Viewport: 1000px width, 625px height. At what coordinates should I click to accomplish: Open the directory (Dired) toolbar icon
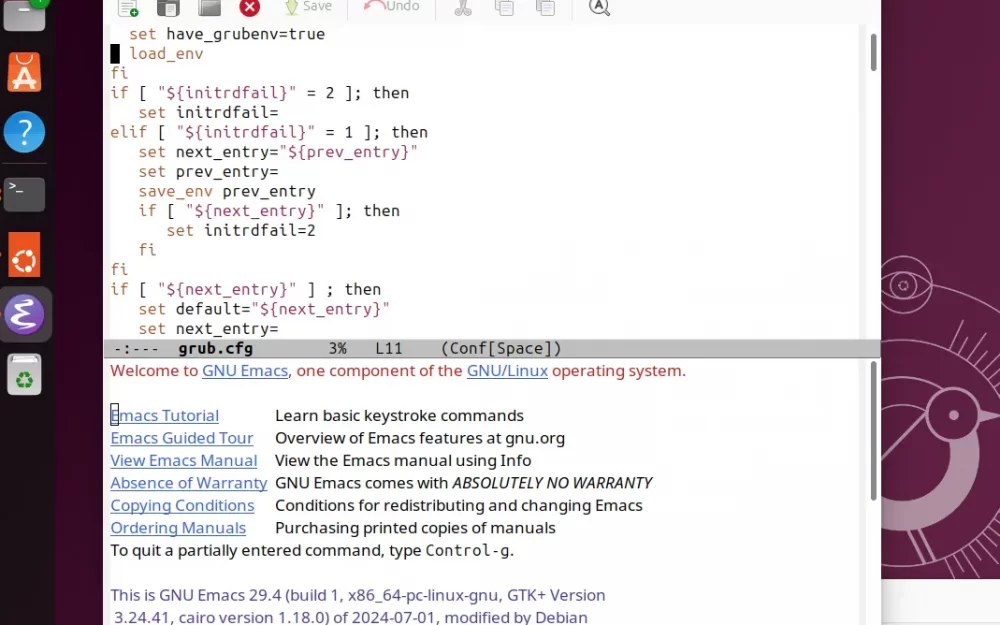[x=209, y=8]
